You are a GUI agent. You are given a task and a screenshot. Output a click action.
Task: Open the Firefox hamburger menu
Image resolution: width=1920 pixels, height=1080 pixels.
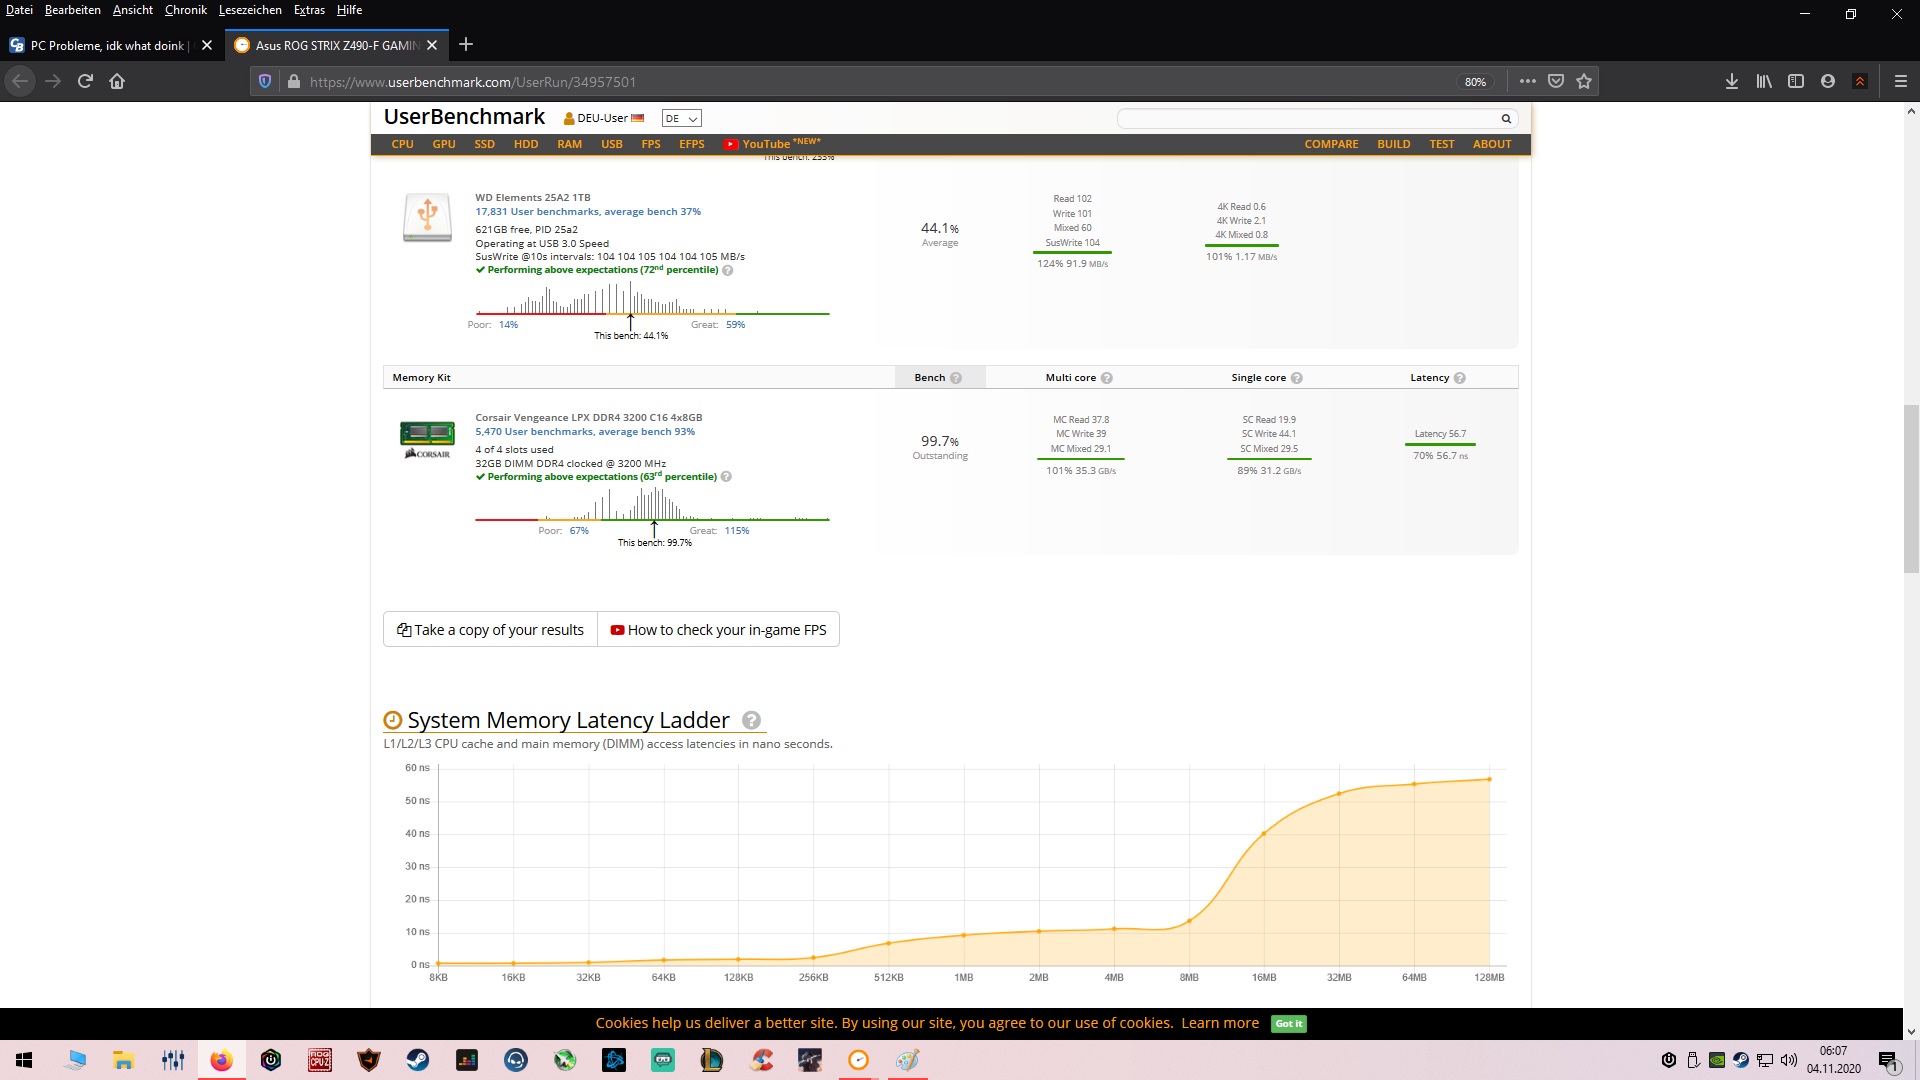(x=1900, y=82)
